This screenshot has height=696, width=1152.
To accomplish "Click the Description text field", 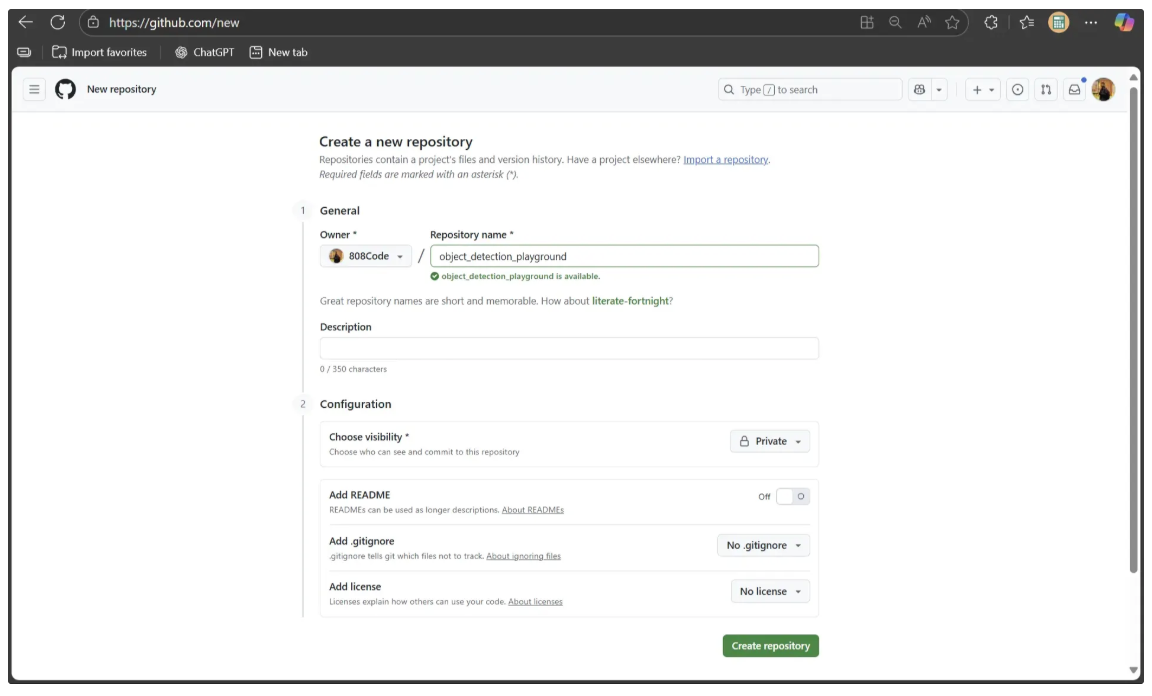I will coord(569,348).
